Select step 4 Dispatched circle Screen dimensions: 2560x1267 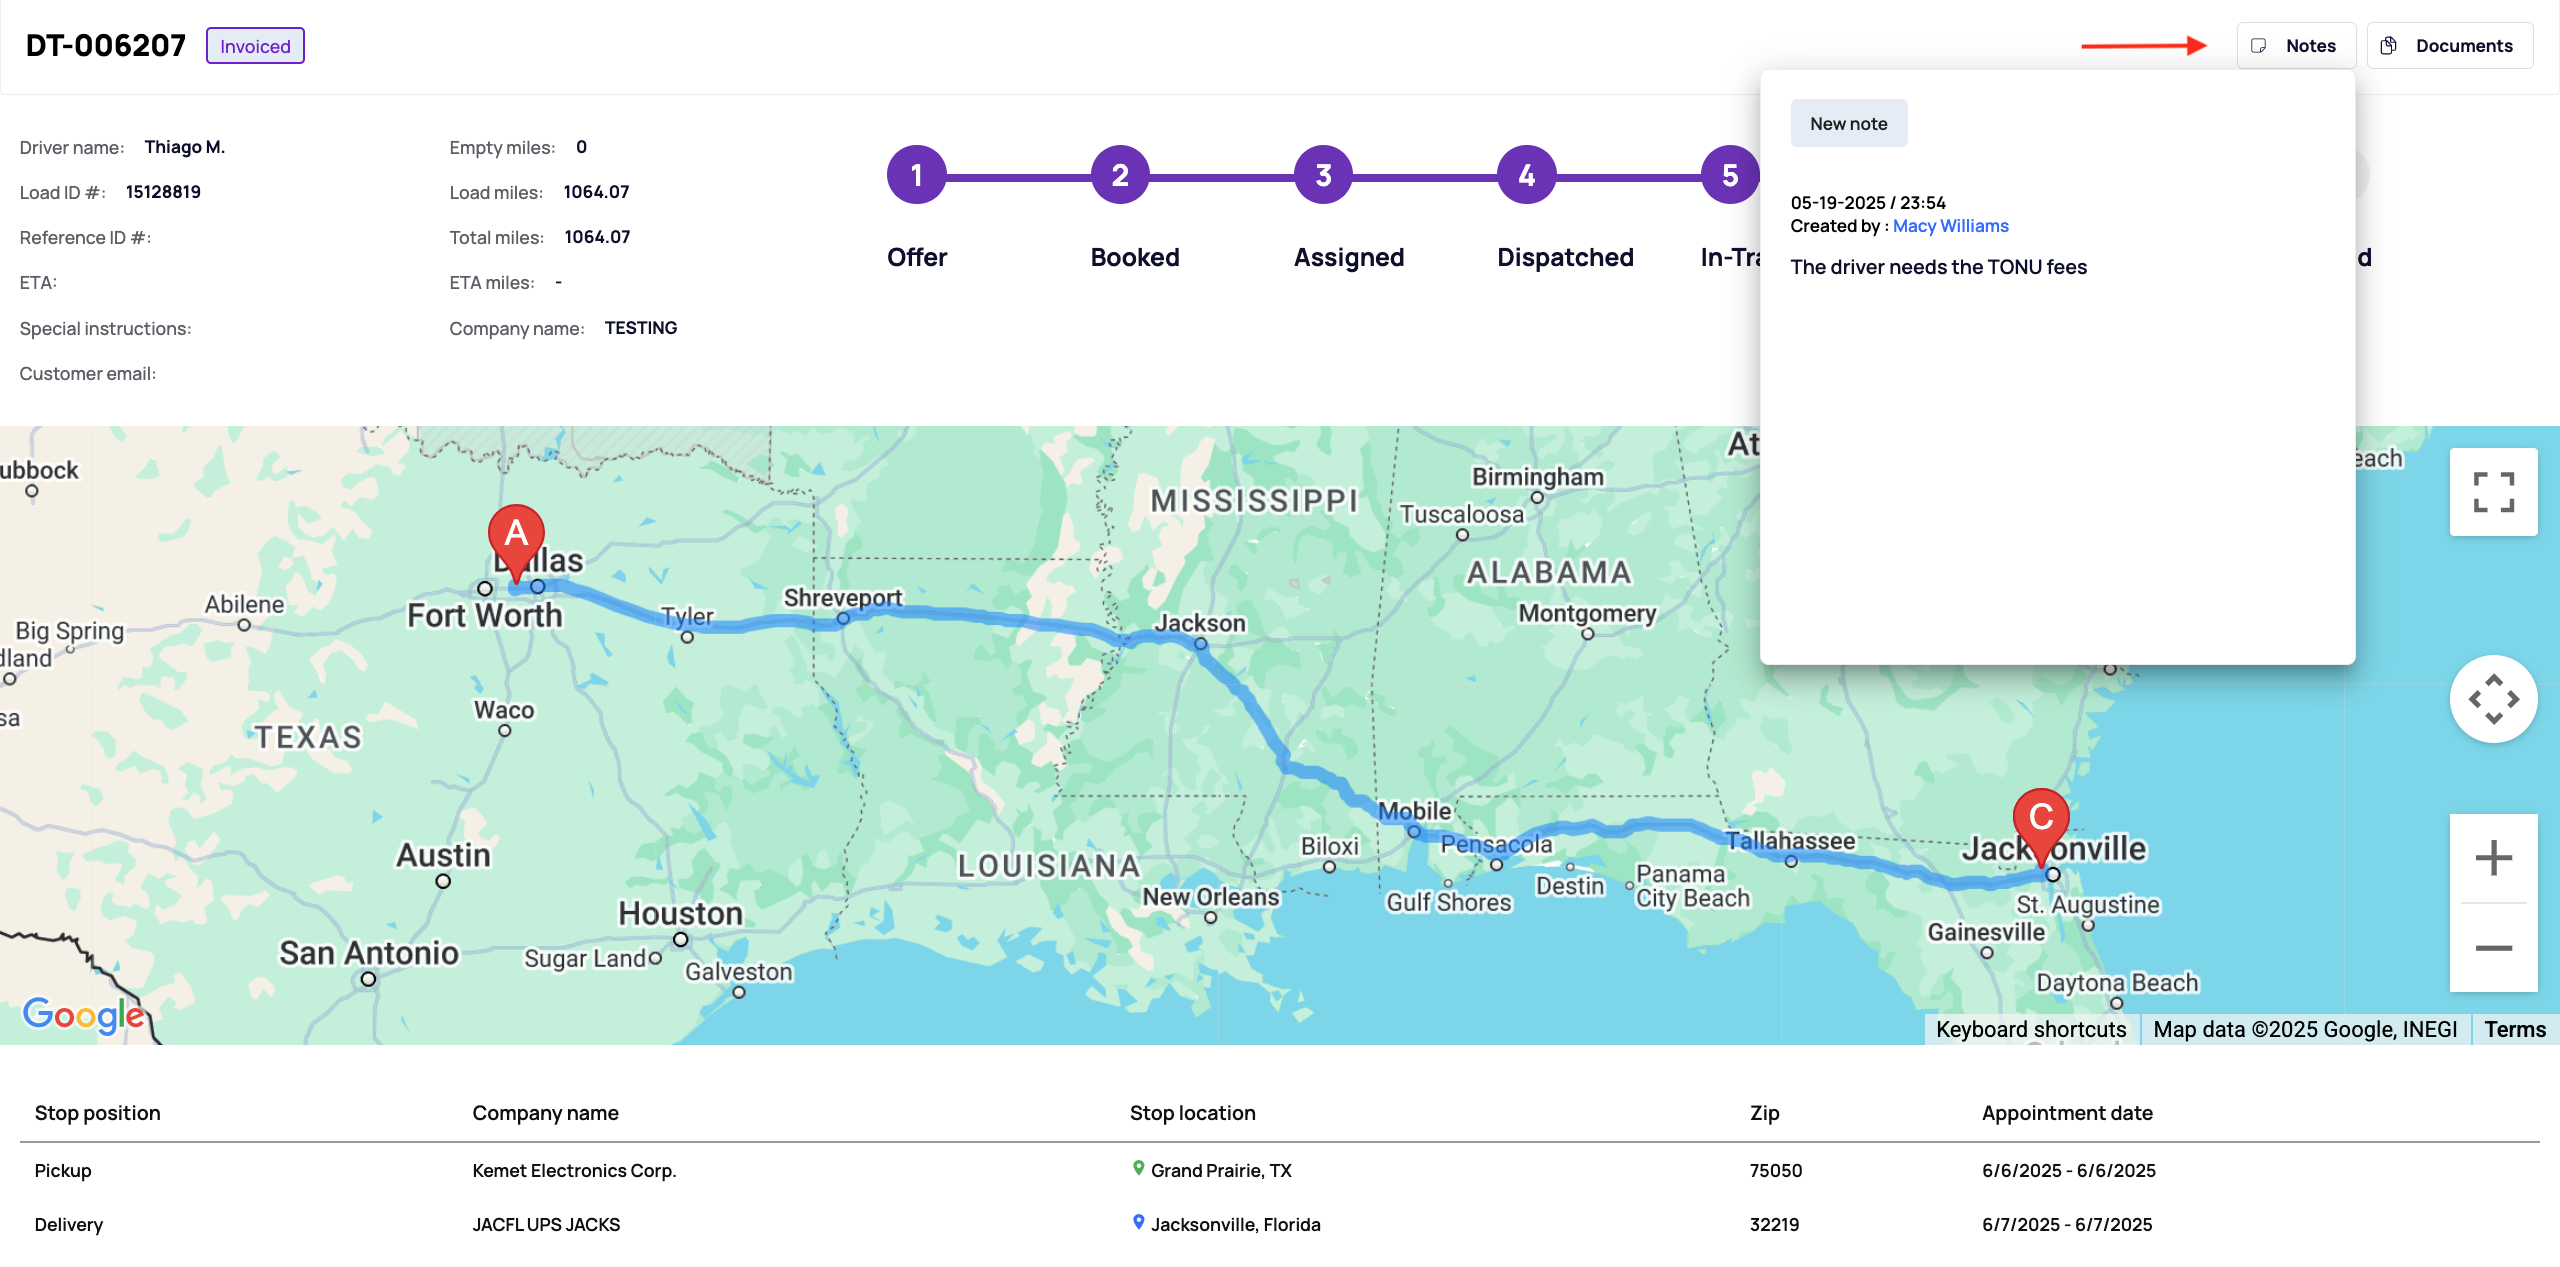(1526, 175)
